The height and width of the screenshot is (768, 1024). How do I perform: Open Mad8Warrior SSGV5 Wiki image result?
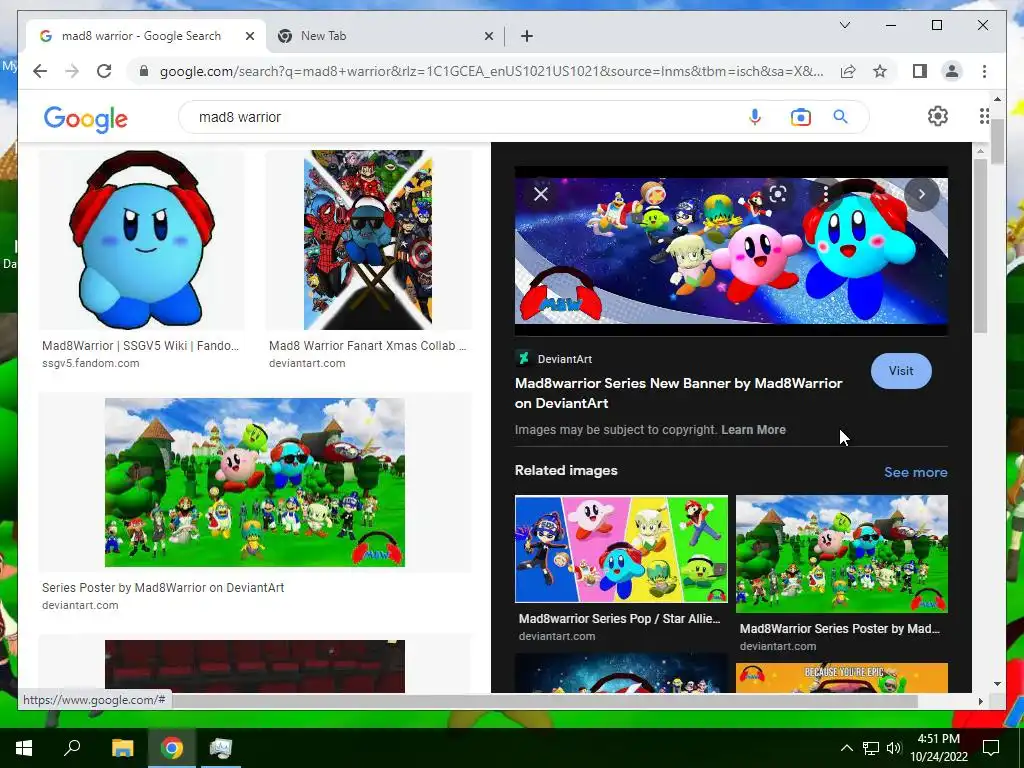point(141,240)
